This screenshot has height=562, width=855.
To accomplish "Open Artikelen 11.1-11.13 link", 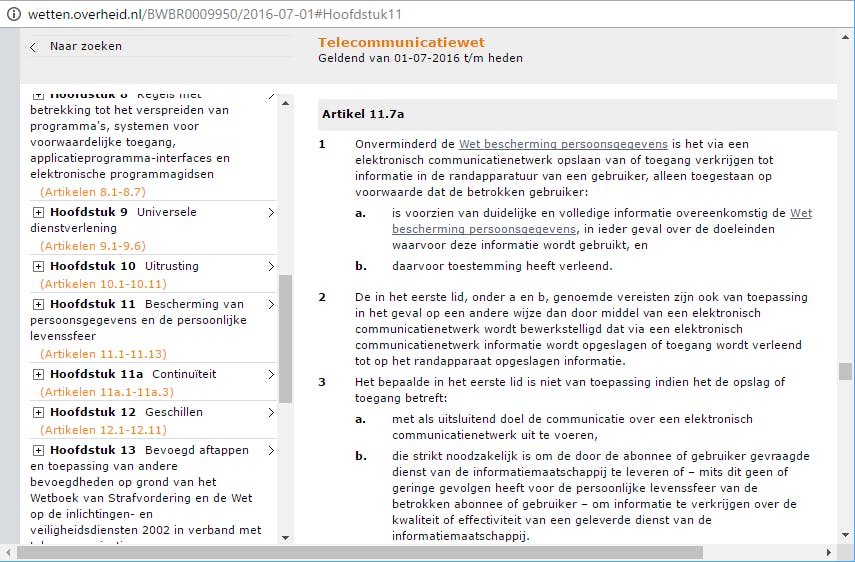I will 103,354.
